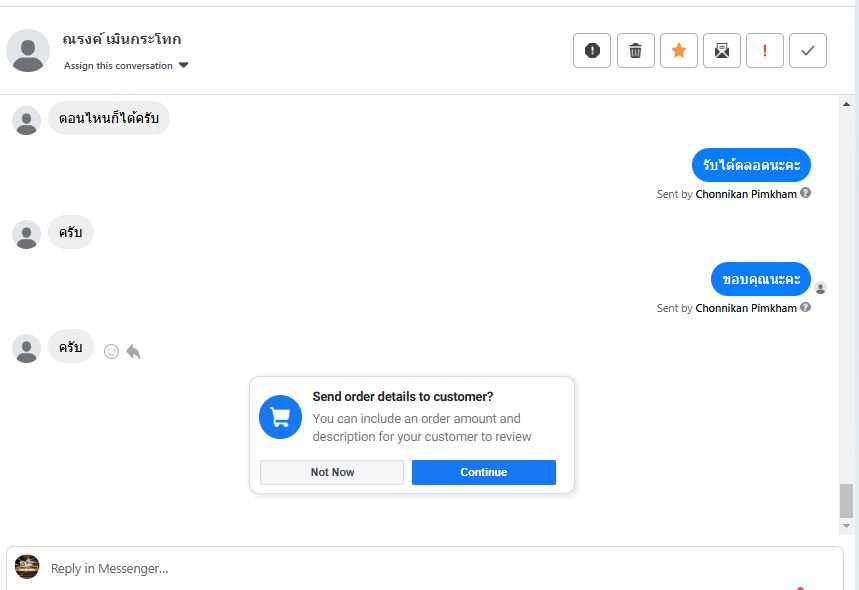Click the scrollbar up arrow
This screenshot has width=859, height=590.
pyautogui.click(x=846, y=104)
